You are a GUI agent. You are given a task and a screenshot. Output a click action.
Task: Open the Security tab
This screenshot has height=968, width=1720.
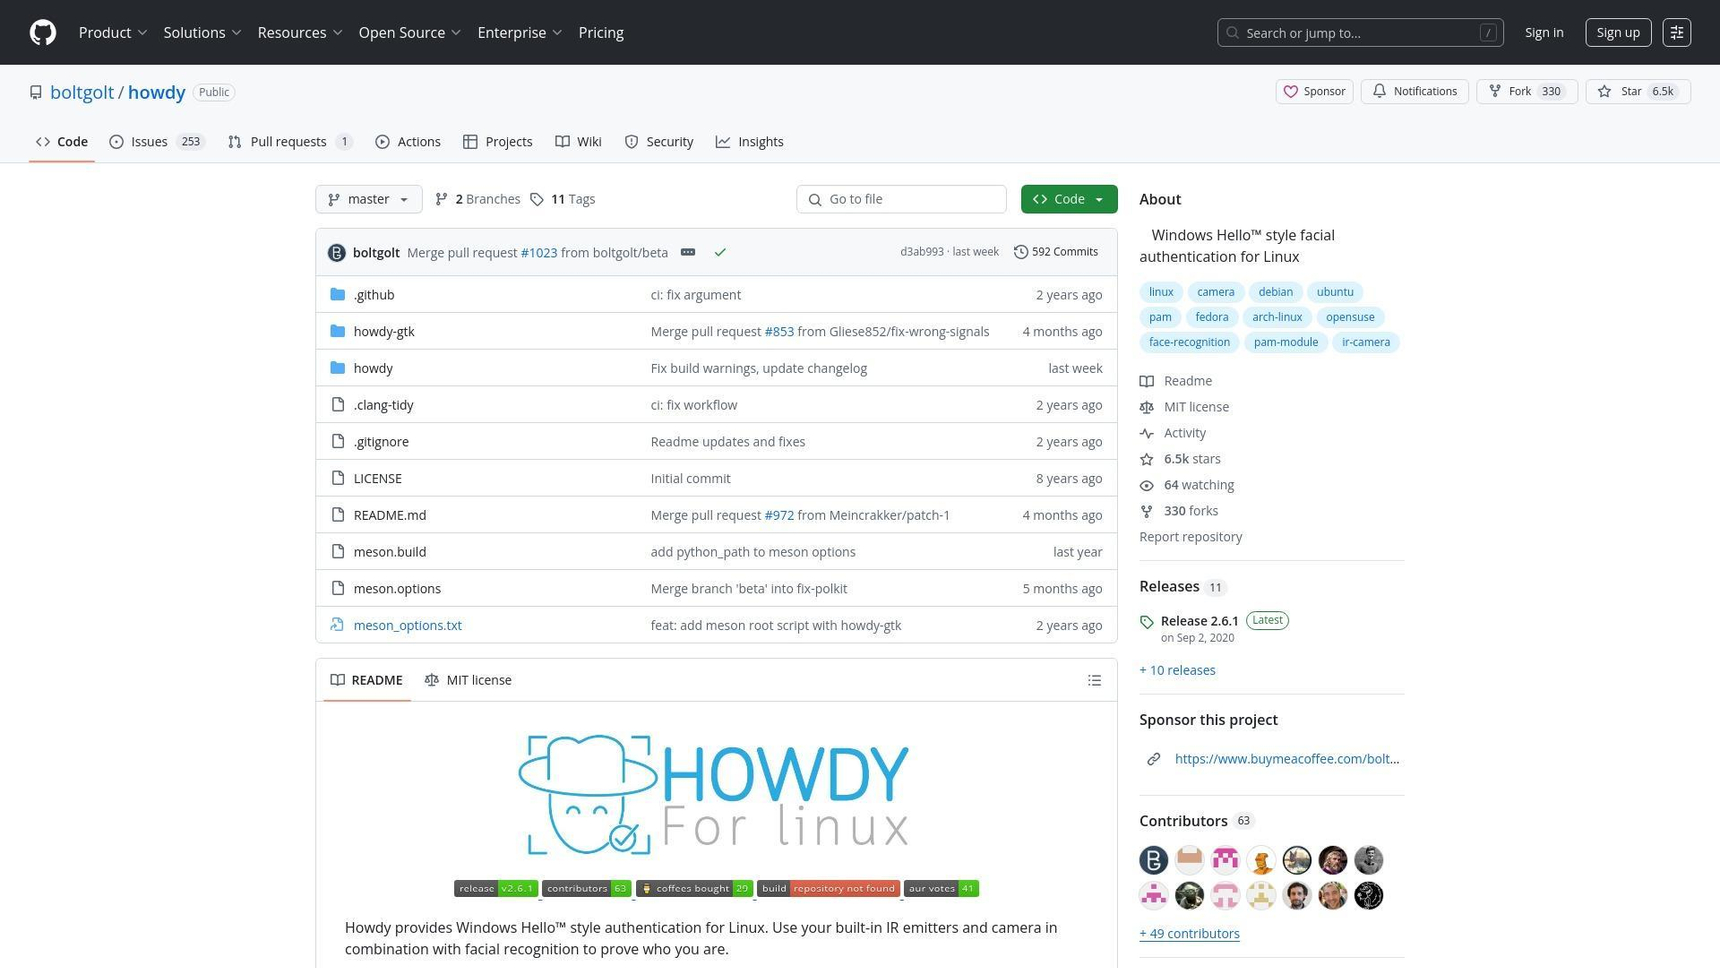tap(659, 142)
